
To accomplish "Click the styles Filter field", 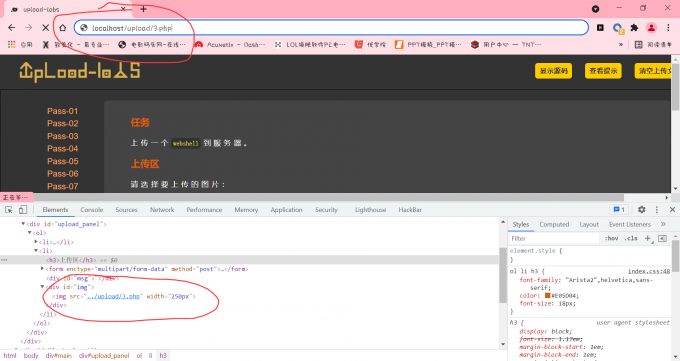I will [555, 238].
